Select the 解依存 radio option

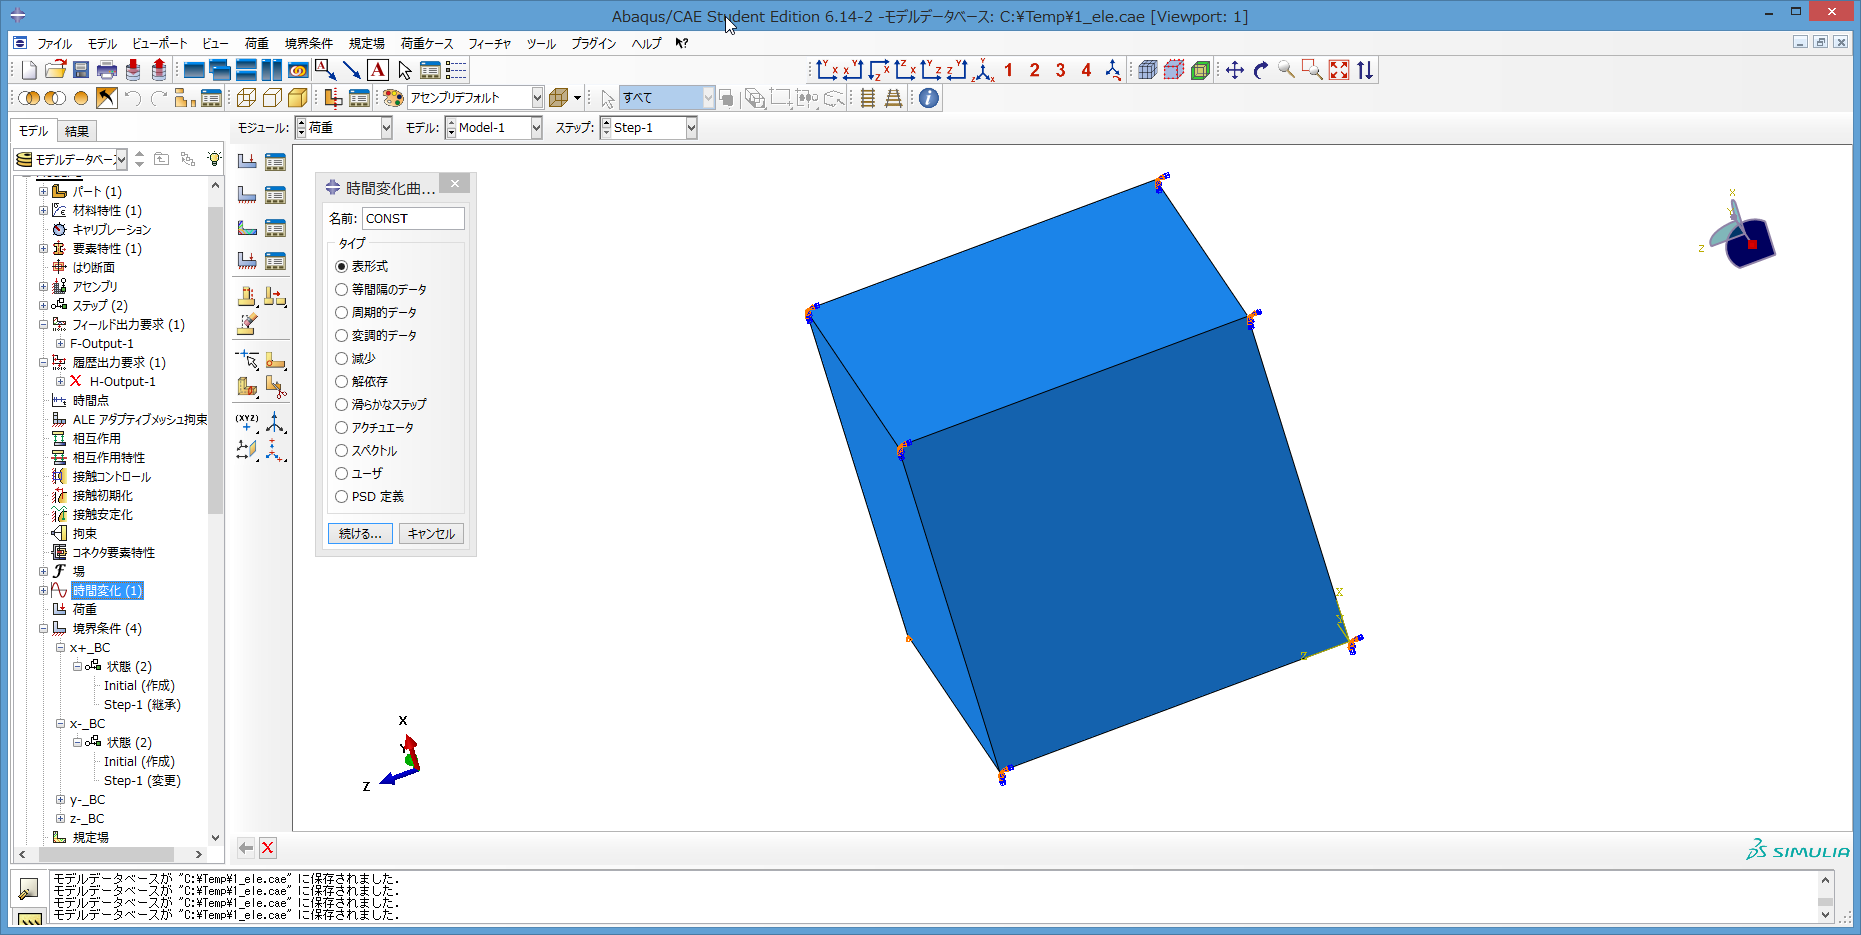coord(342,381)
